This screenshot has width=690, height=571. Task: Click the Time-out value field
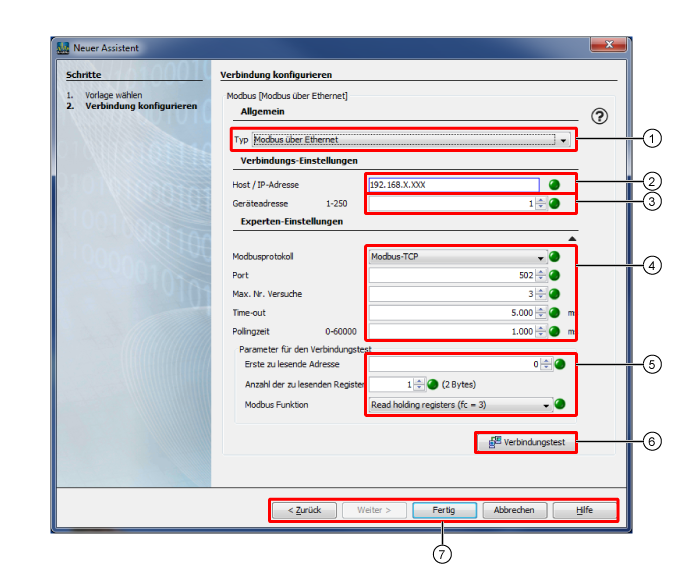(x=453, y=313)
